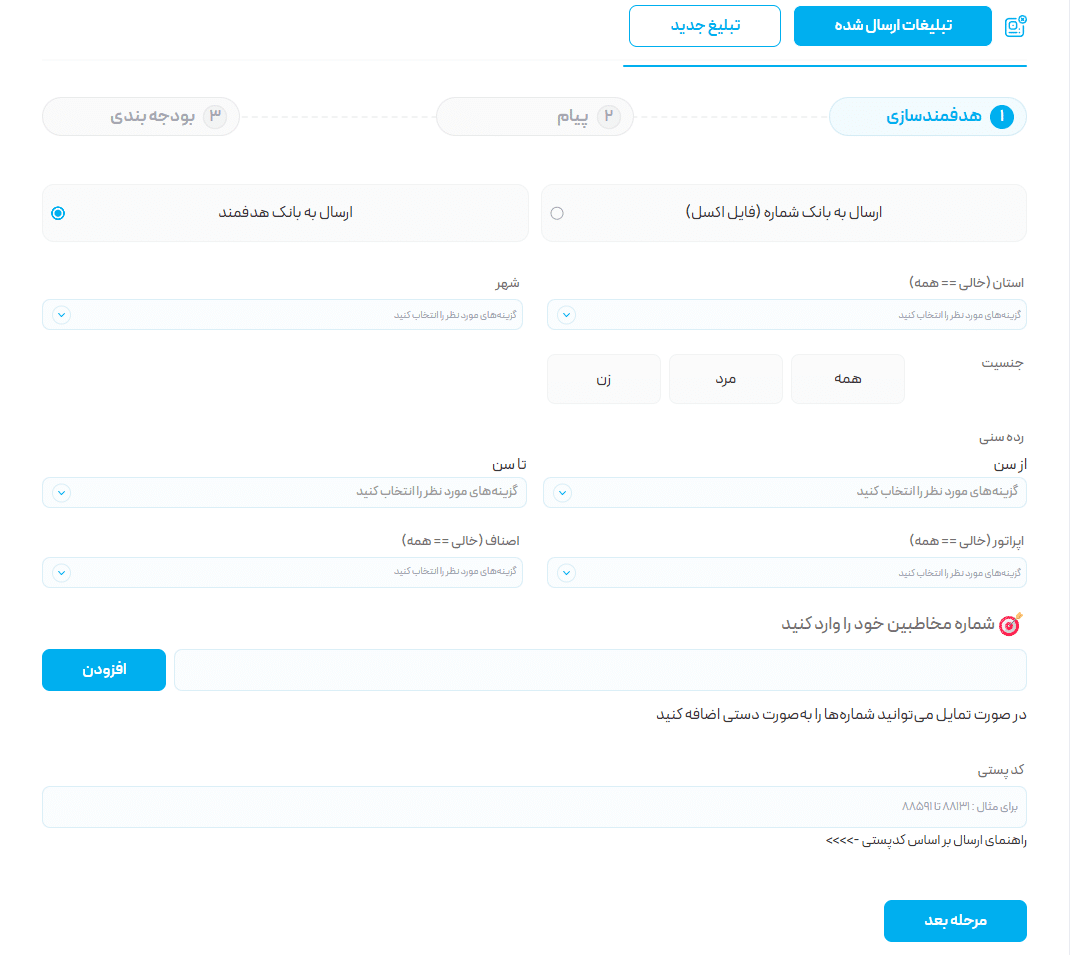Image resolution: width=1070 pixels, height=955 pixels.
Task: Choose زن gender option
Action: 604,379
